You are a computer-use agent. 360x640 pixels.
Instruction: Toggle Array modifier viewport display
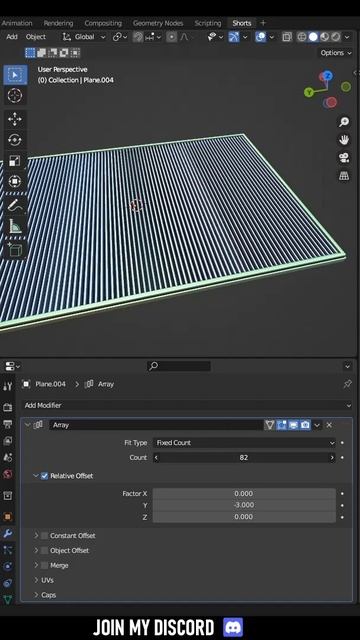[x=293, y=425]
